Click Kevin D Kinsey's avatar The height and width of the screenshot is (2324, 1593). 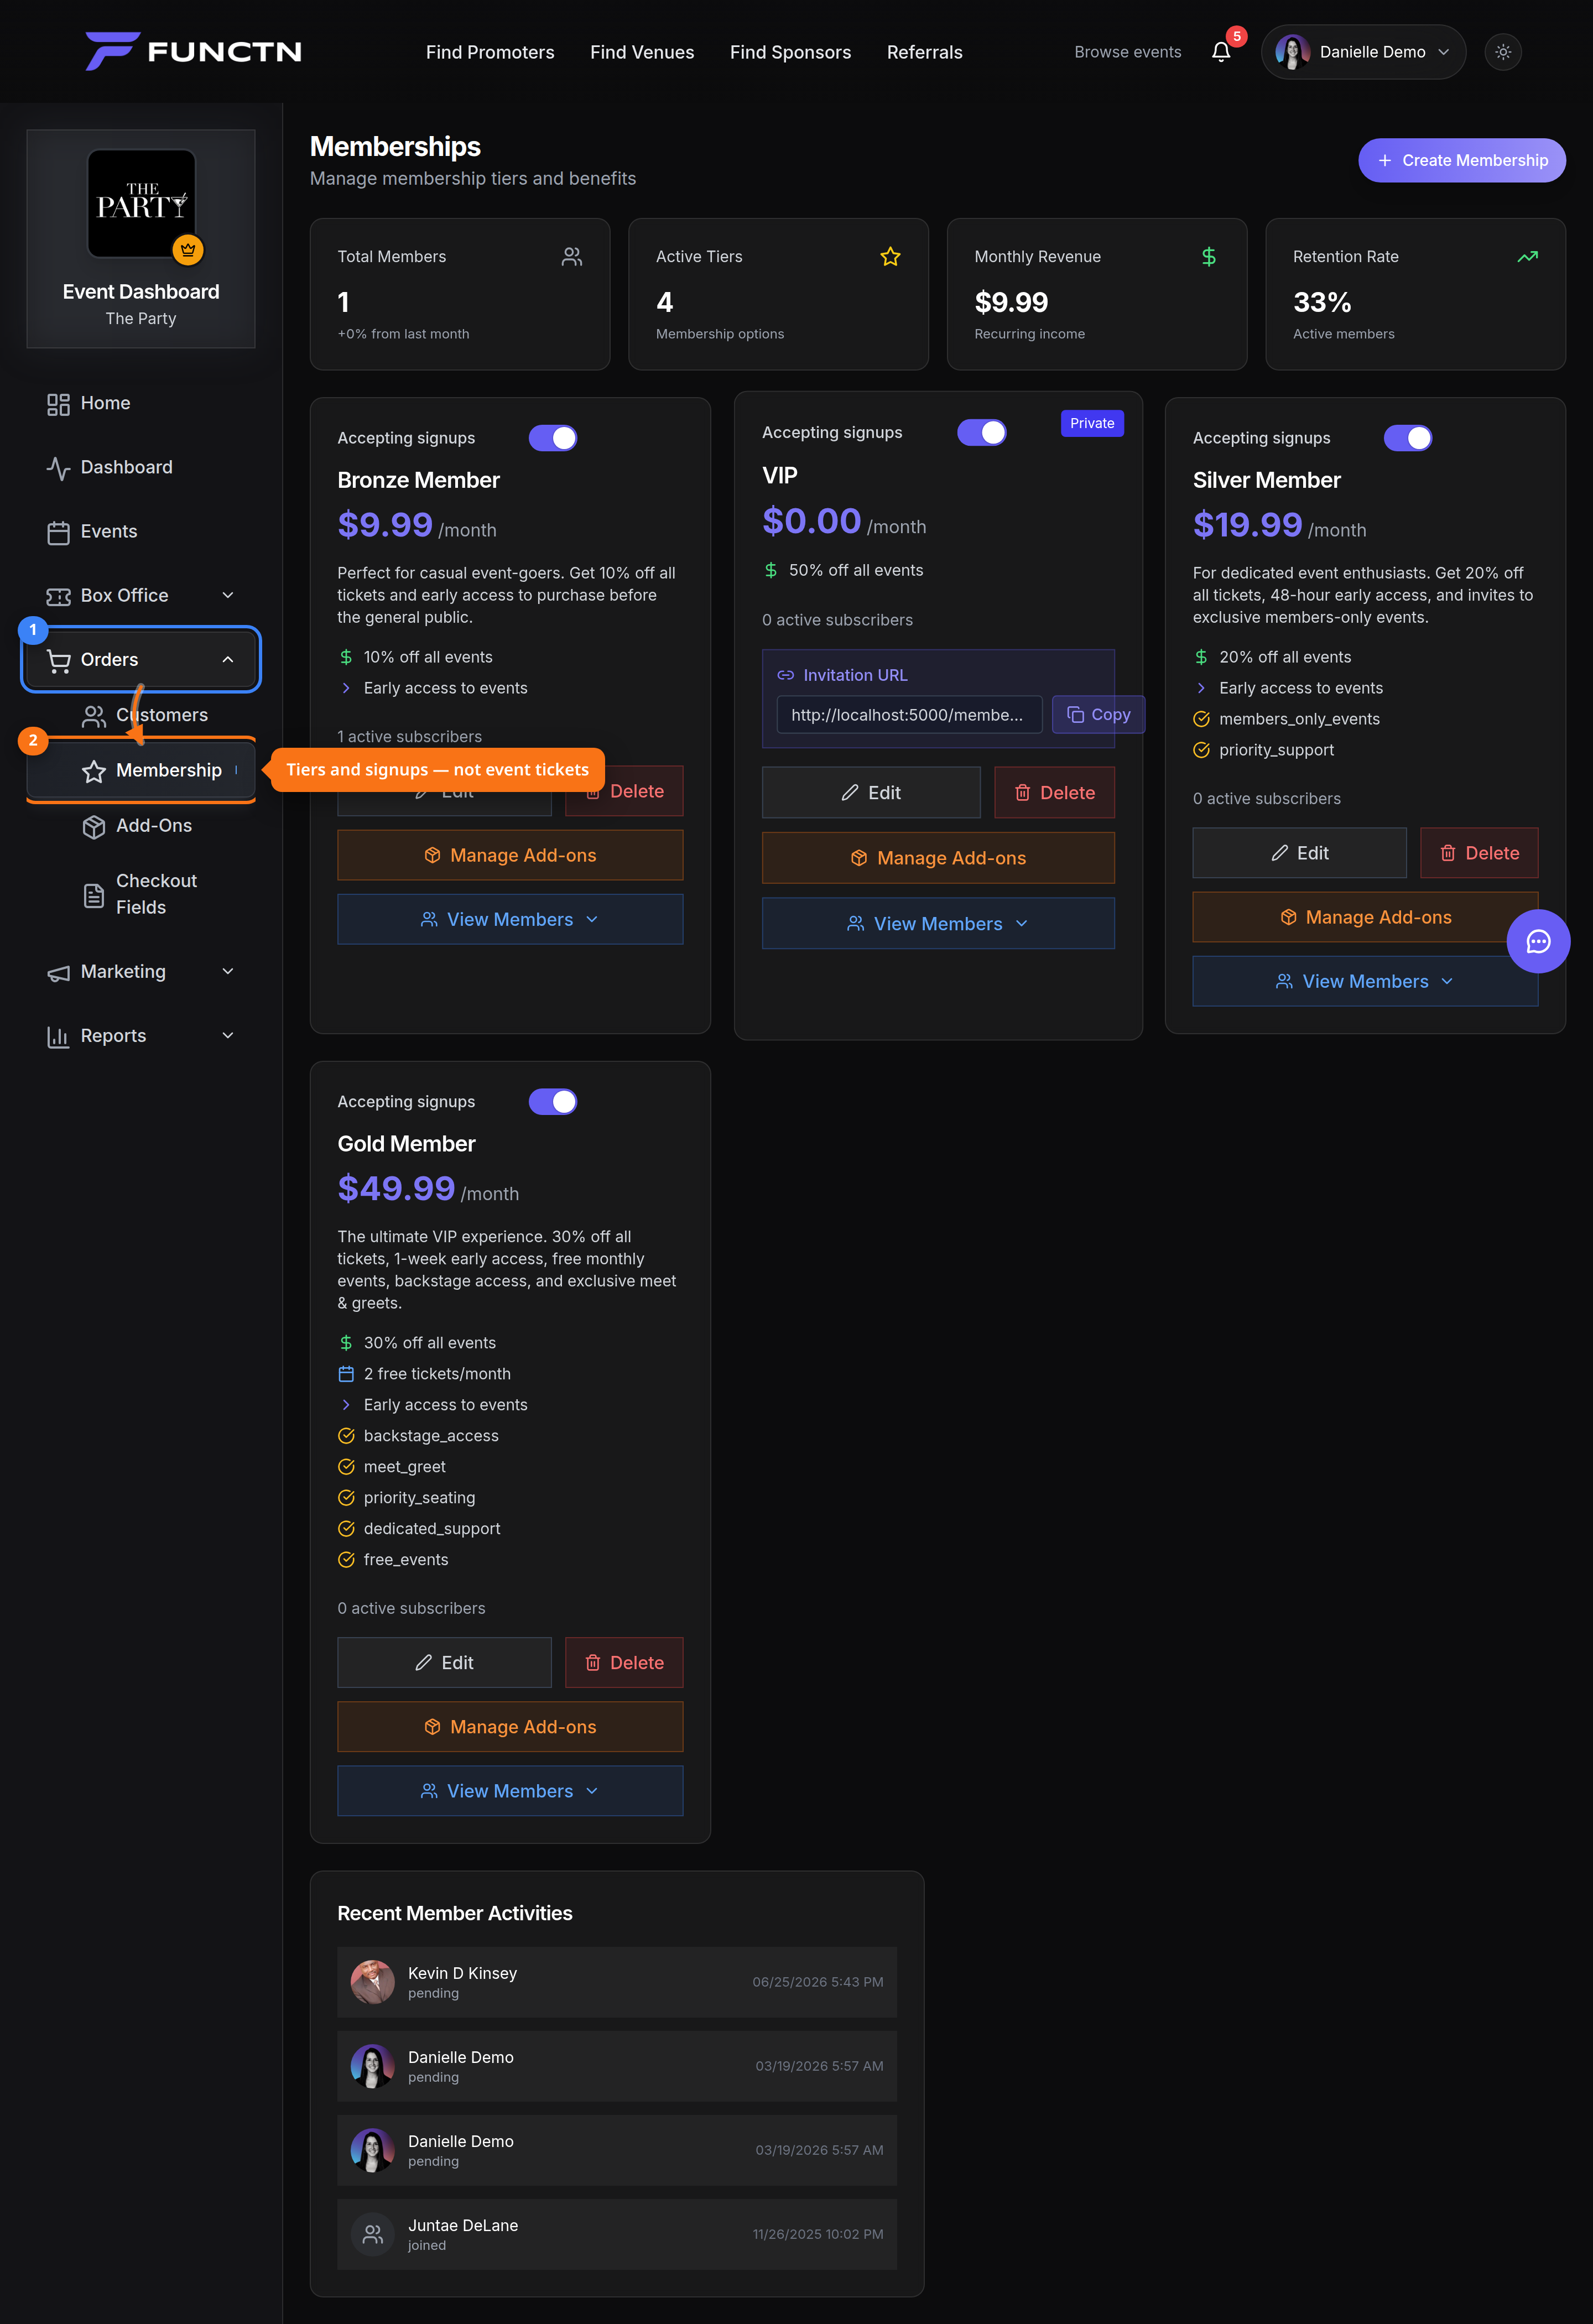click(x=372, y=1982)
